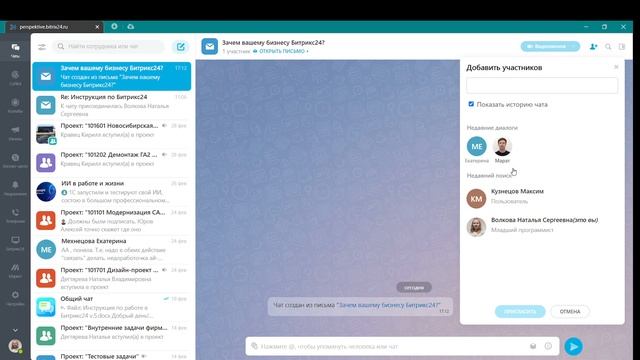Choose Волкова Наталья Сергеевна from recent search
Viewport: 640px width, 360px height.
click(542, 227)
